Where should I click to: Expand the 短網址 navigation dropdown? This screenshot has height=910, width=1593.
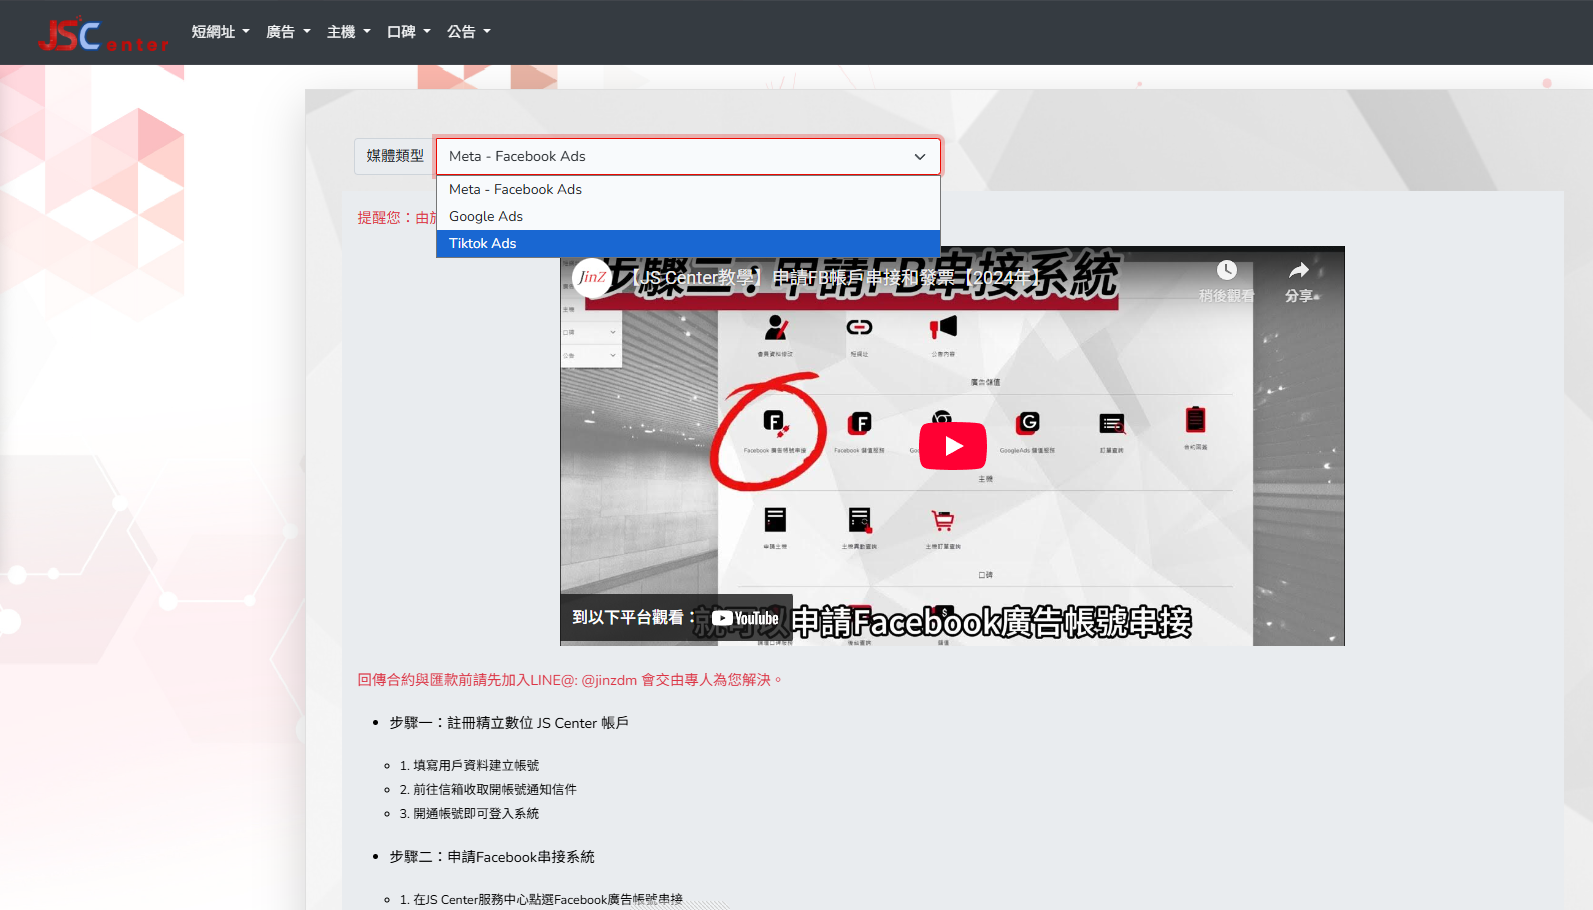[x=220, y=32]
